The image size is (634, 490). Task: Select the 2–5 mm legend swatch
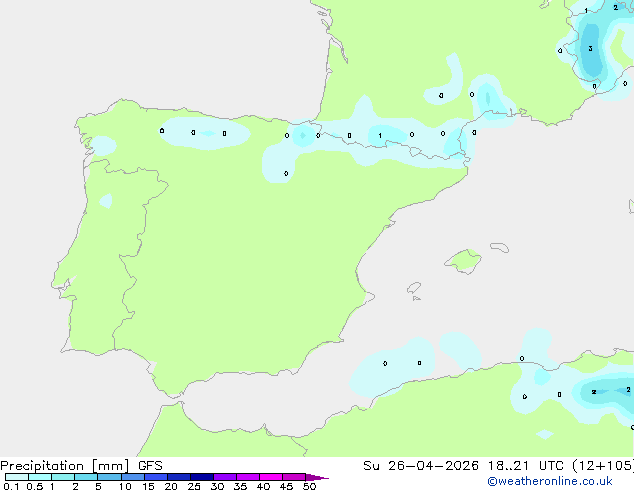click(x=86, y=477)
